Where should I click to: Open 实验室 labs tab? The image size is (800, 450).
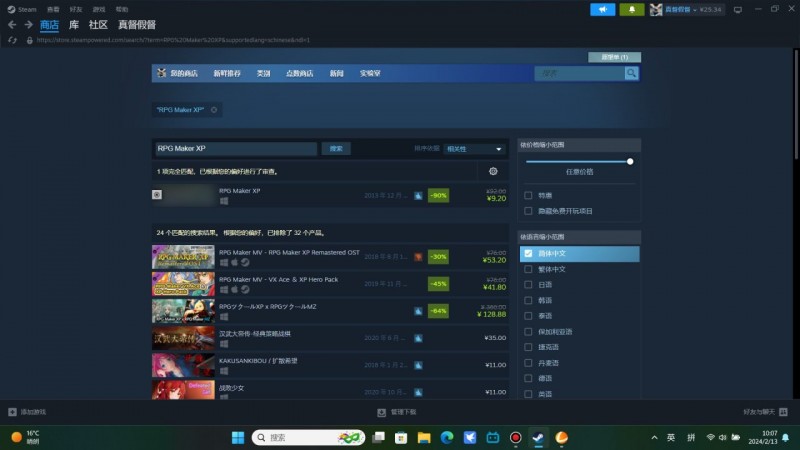click(x=370, y=73)
